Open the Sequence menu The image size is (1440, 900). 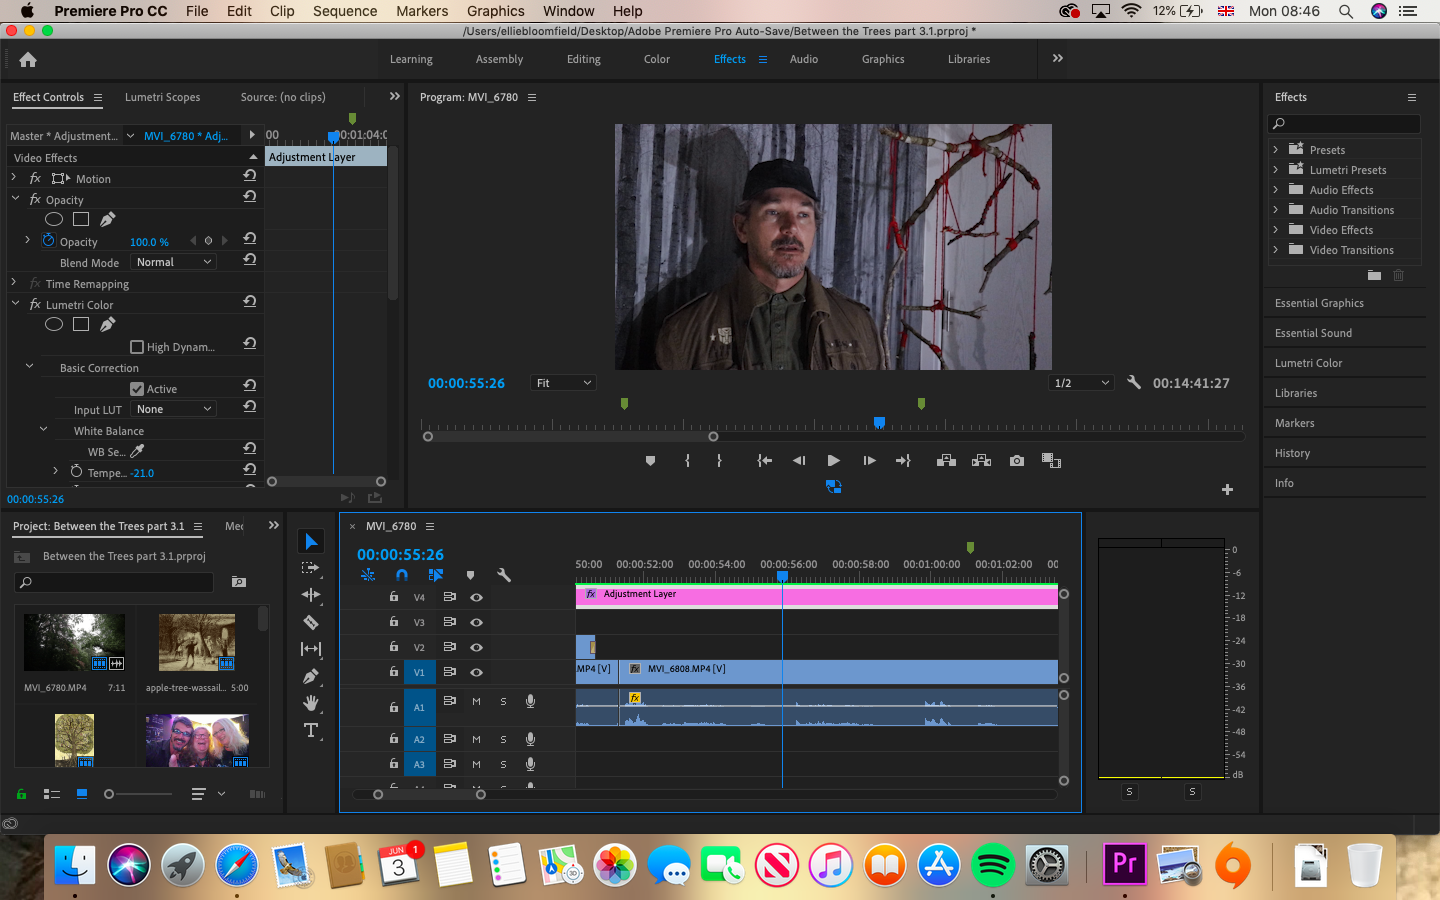345,11
